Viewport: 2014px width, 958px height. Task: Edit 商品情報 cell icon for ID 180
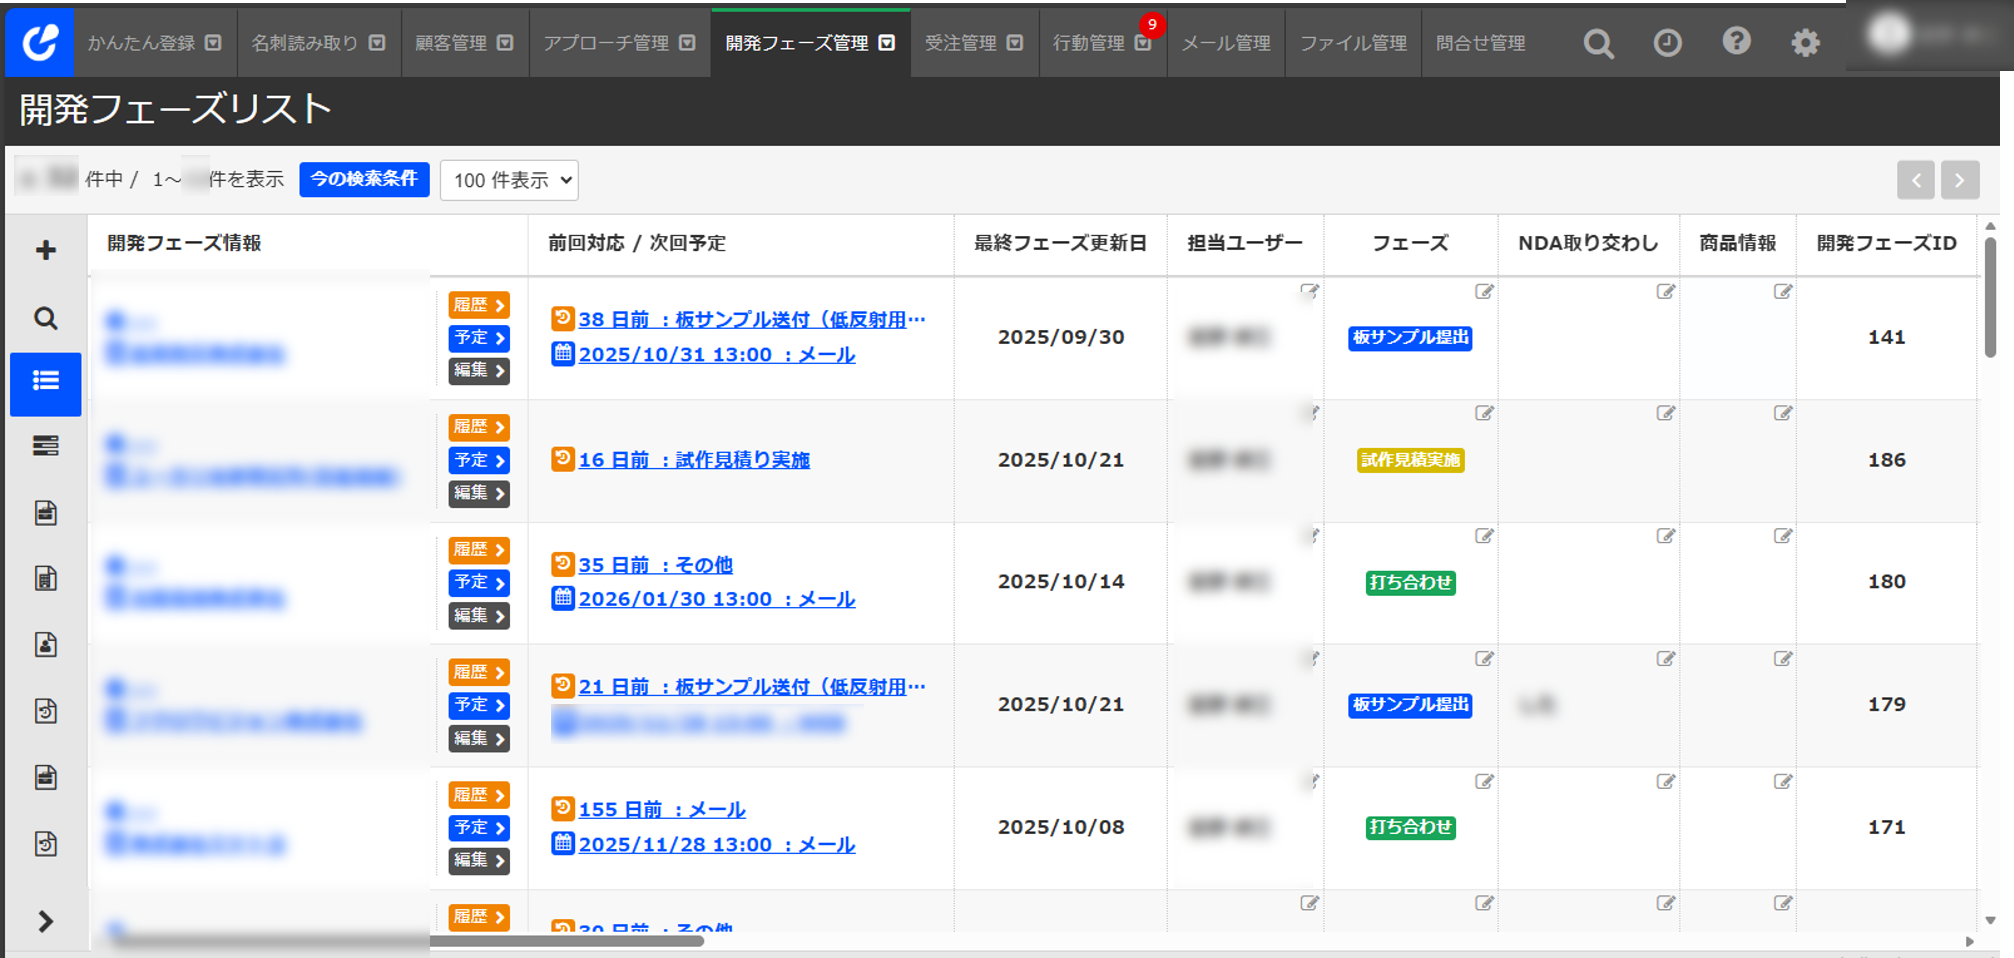point(1783,536)
